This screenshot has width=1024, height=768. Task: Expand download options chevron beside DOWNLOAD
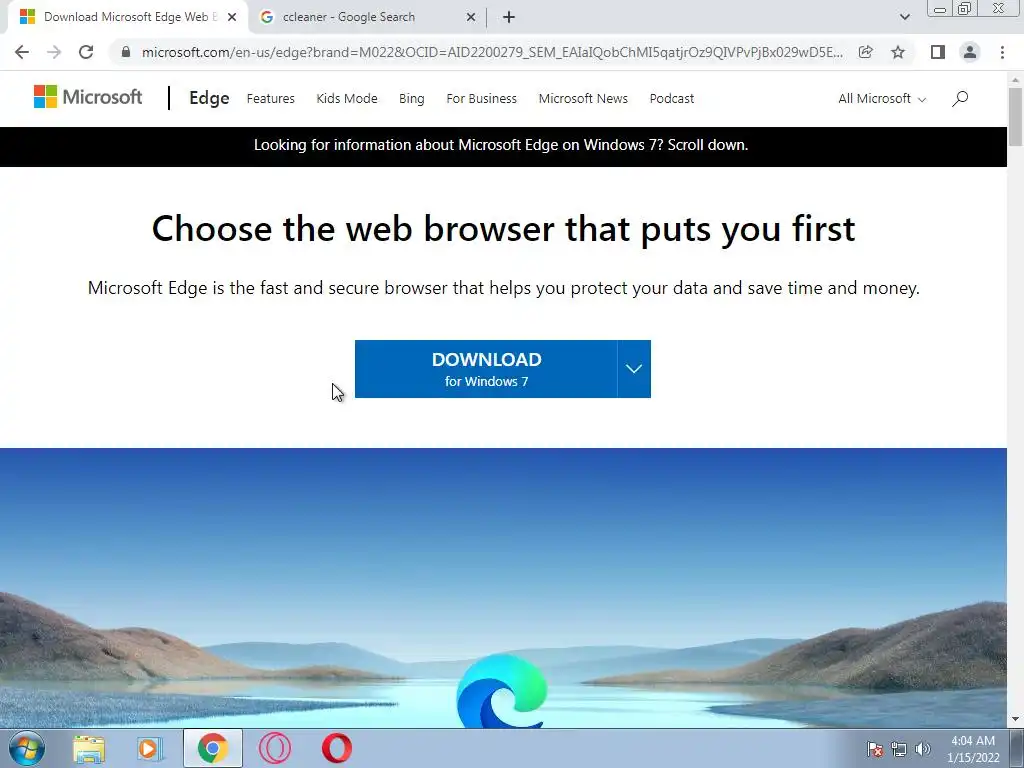pyautogui.click(x=633, y=369)
